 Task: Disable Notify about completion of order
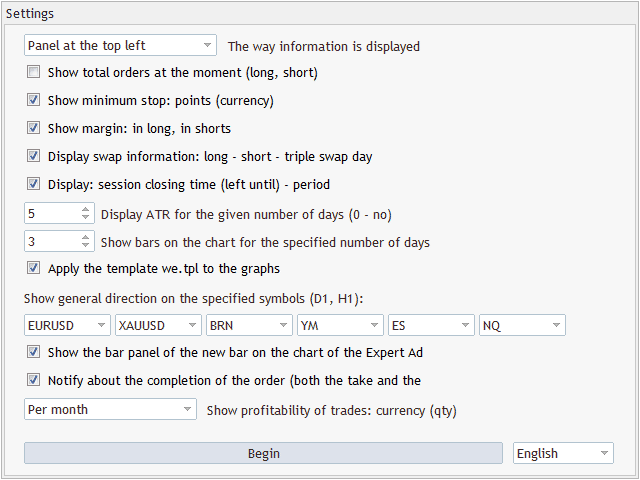coord(34,380)
